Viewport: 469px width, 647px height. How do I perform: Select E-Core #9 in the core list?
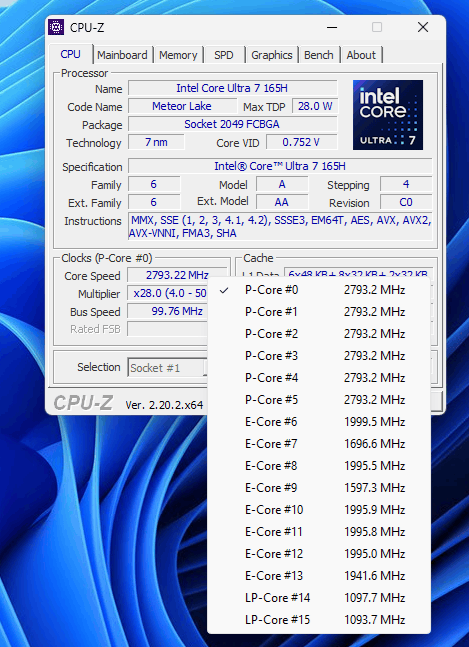click(x=319, y=488)
